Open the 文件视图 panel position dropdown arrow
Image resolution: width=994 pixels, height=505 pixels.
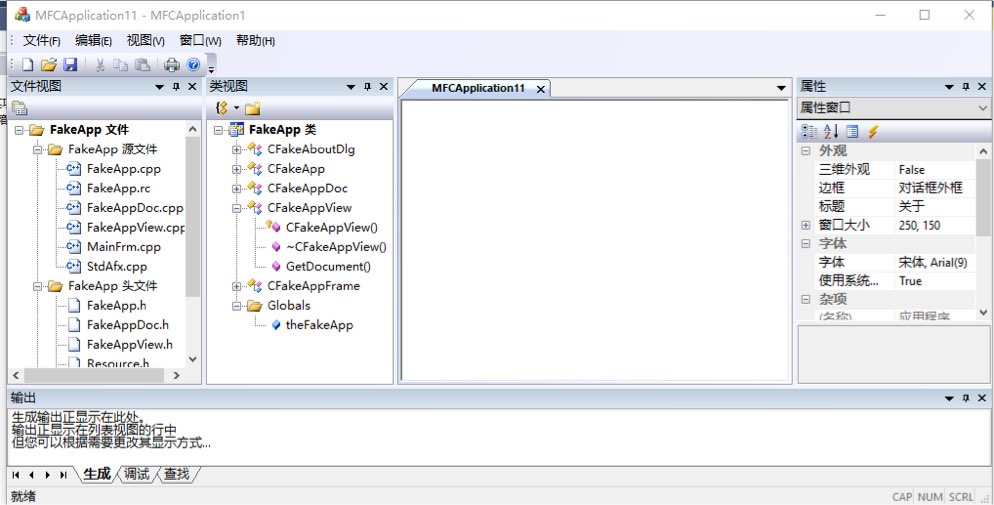click(160, 87)
